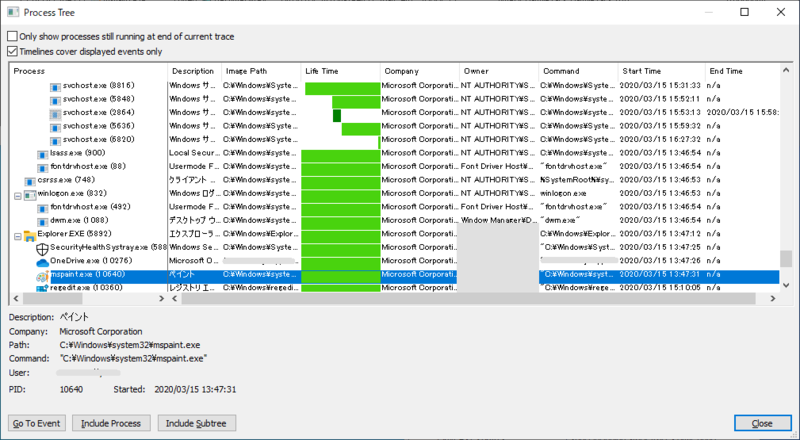Sort by the Company column header
The width and height of the screenshot is (800, 440).
click(420, 71)
